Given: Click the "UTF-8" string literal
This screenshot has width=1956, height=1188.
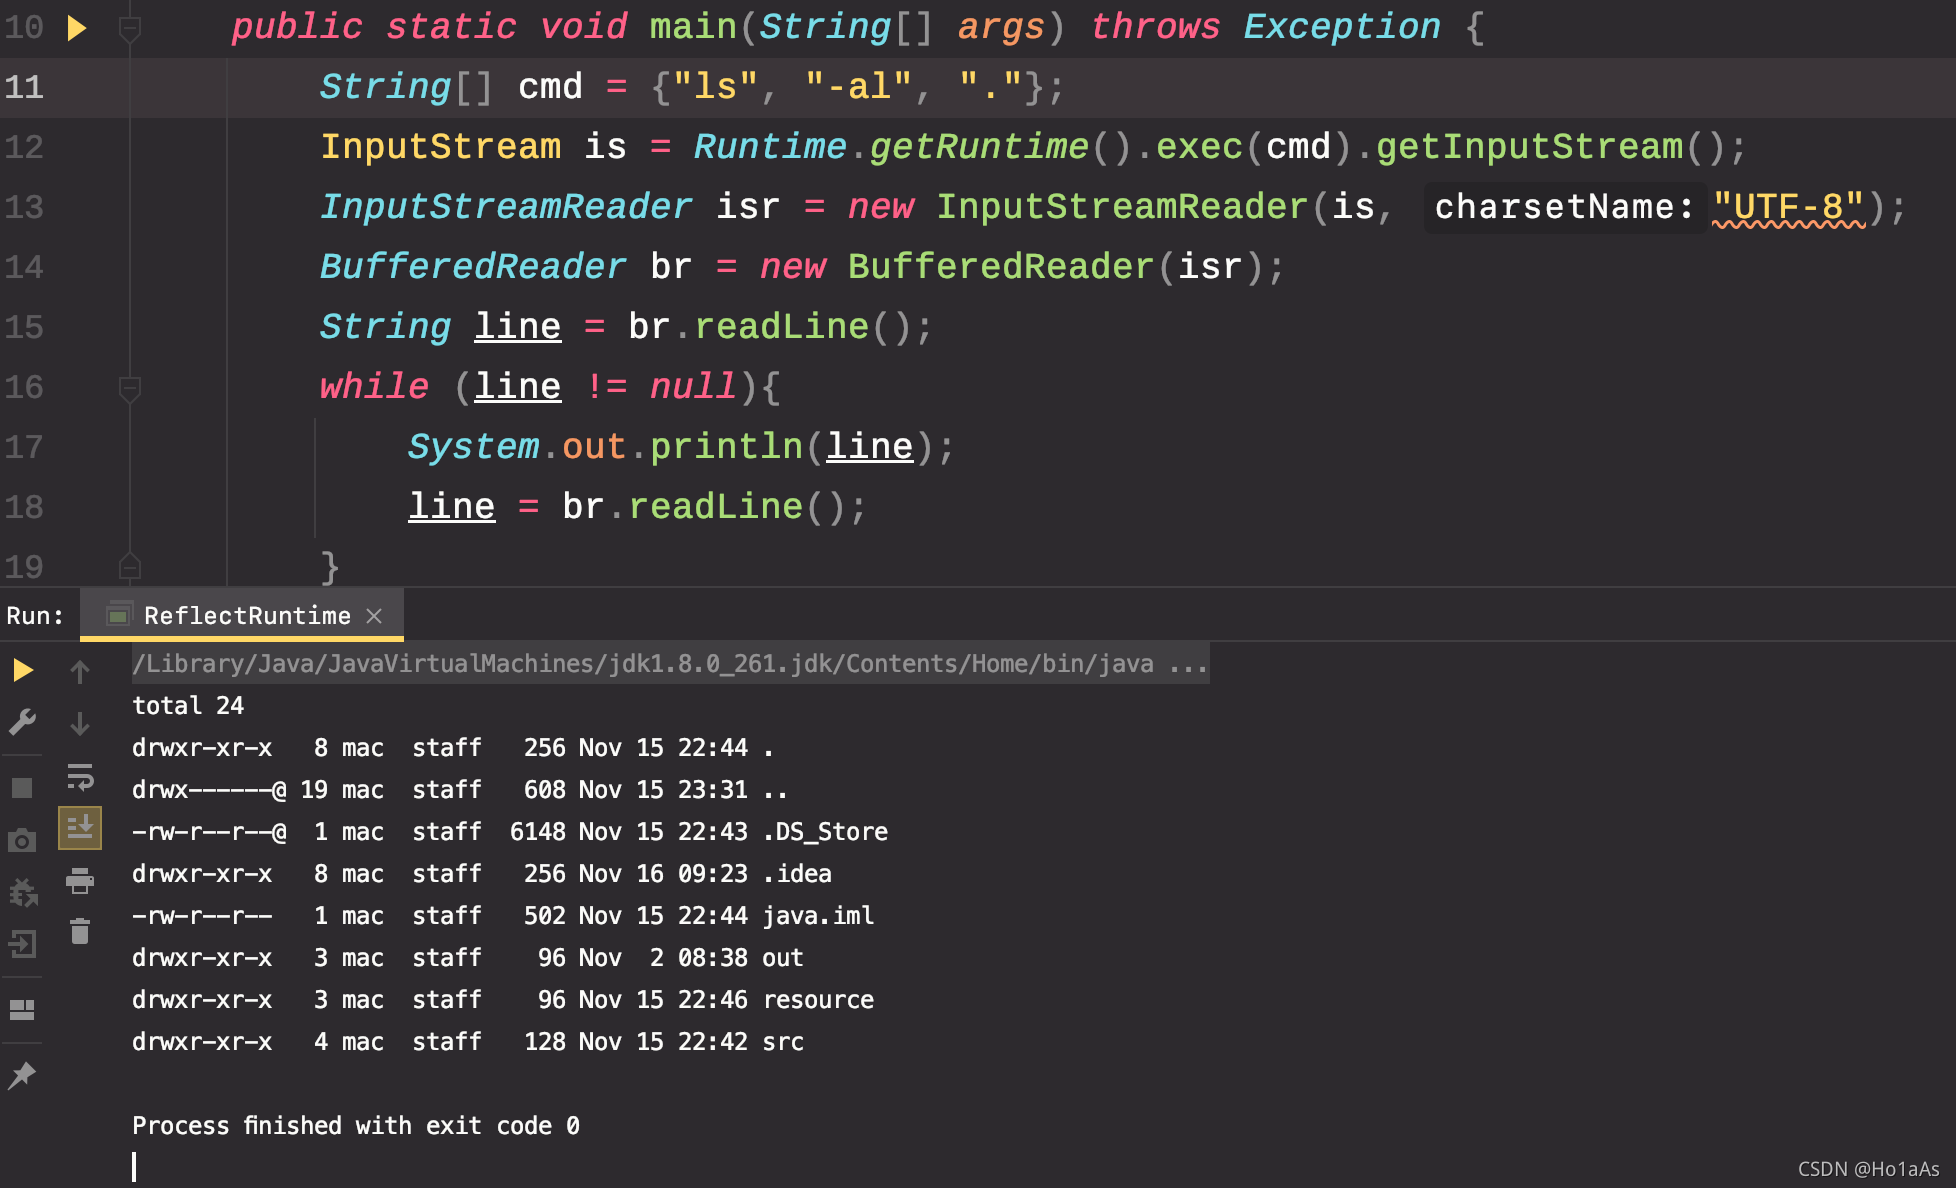Looking at the screenshot, I should tap(1788, 207).
